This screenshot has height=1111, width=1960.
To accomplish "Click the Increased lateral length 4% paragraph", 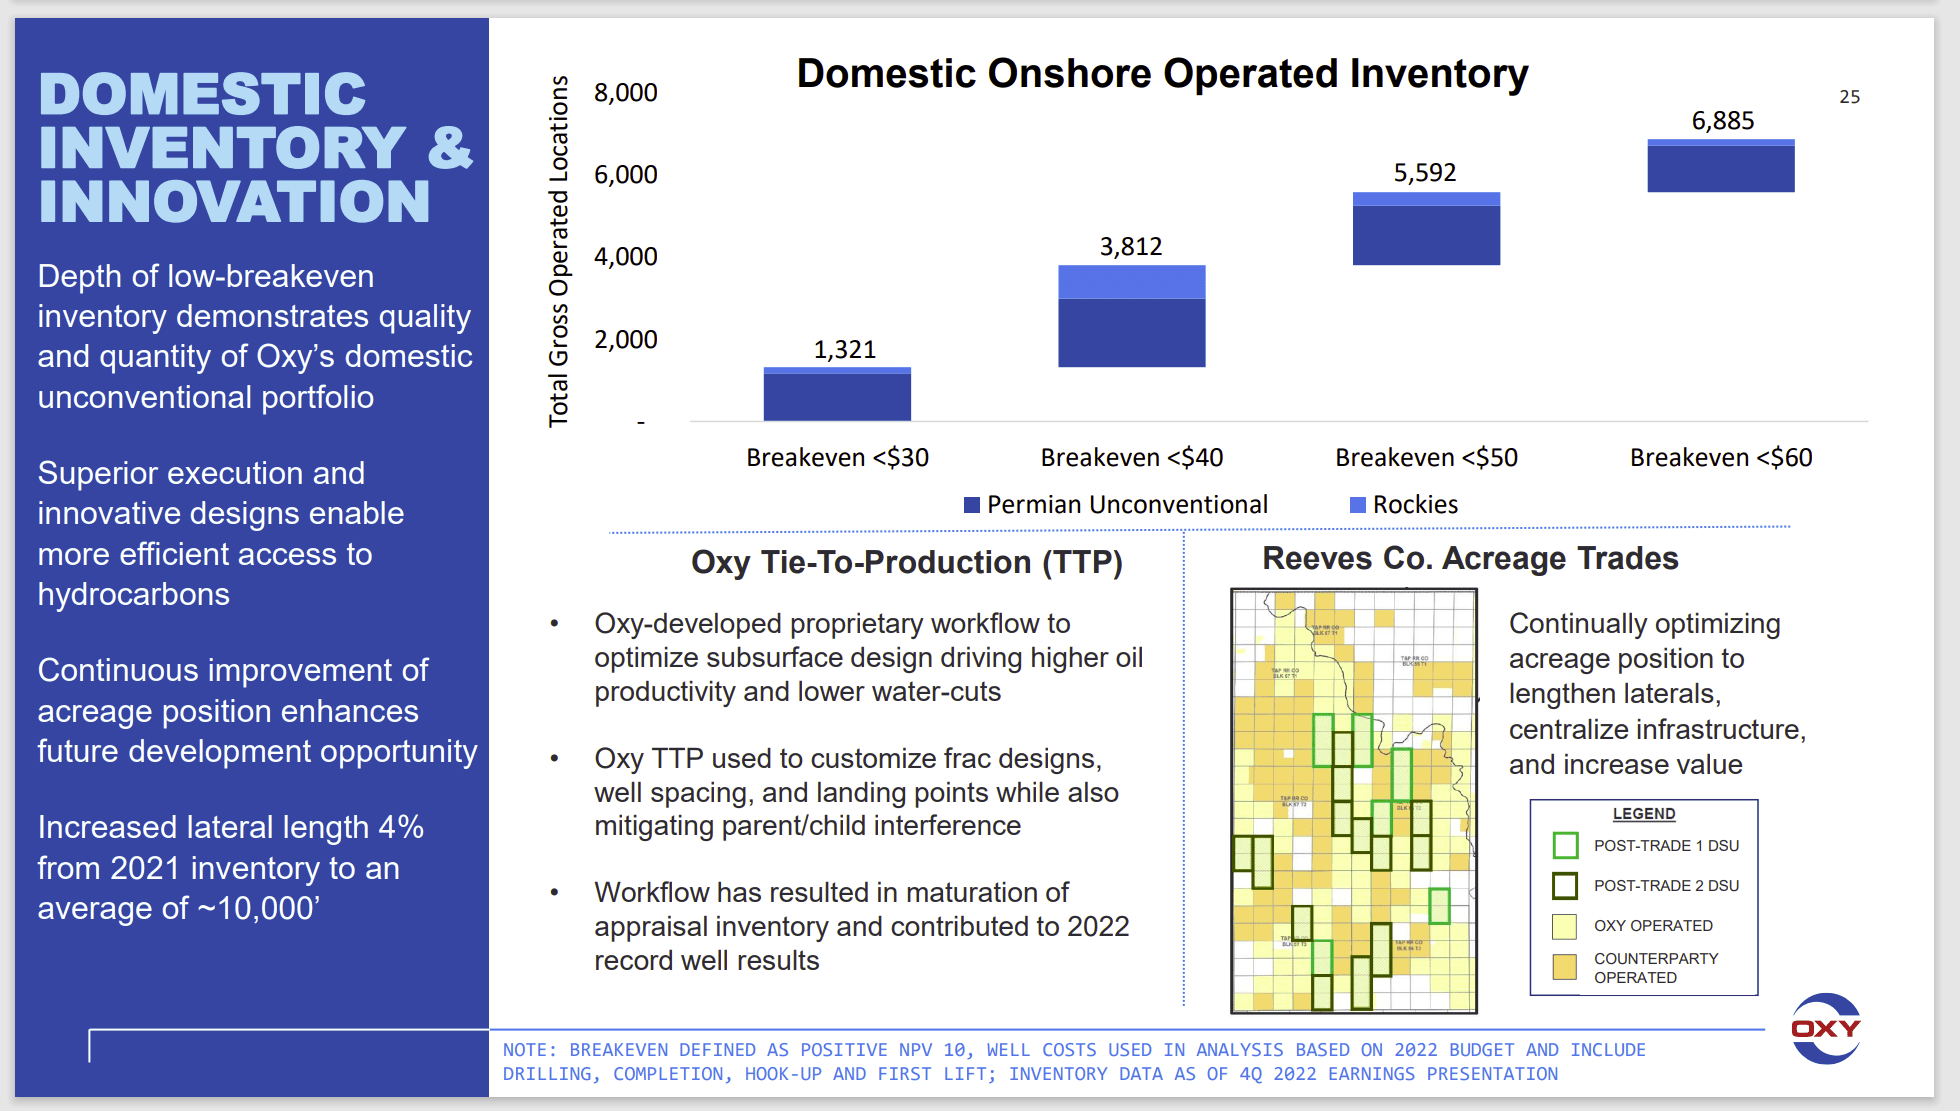I will [x=230, y=868].
